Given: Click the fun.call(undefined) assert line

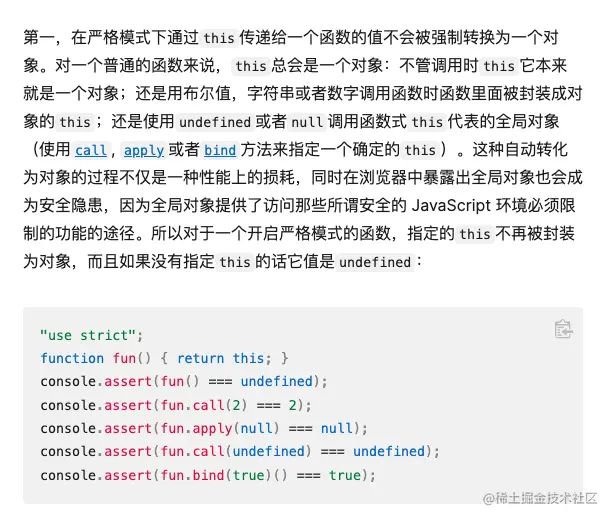Looking at the screenshot, I should coord(240,452).
